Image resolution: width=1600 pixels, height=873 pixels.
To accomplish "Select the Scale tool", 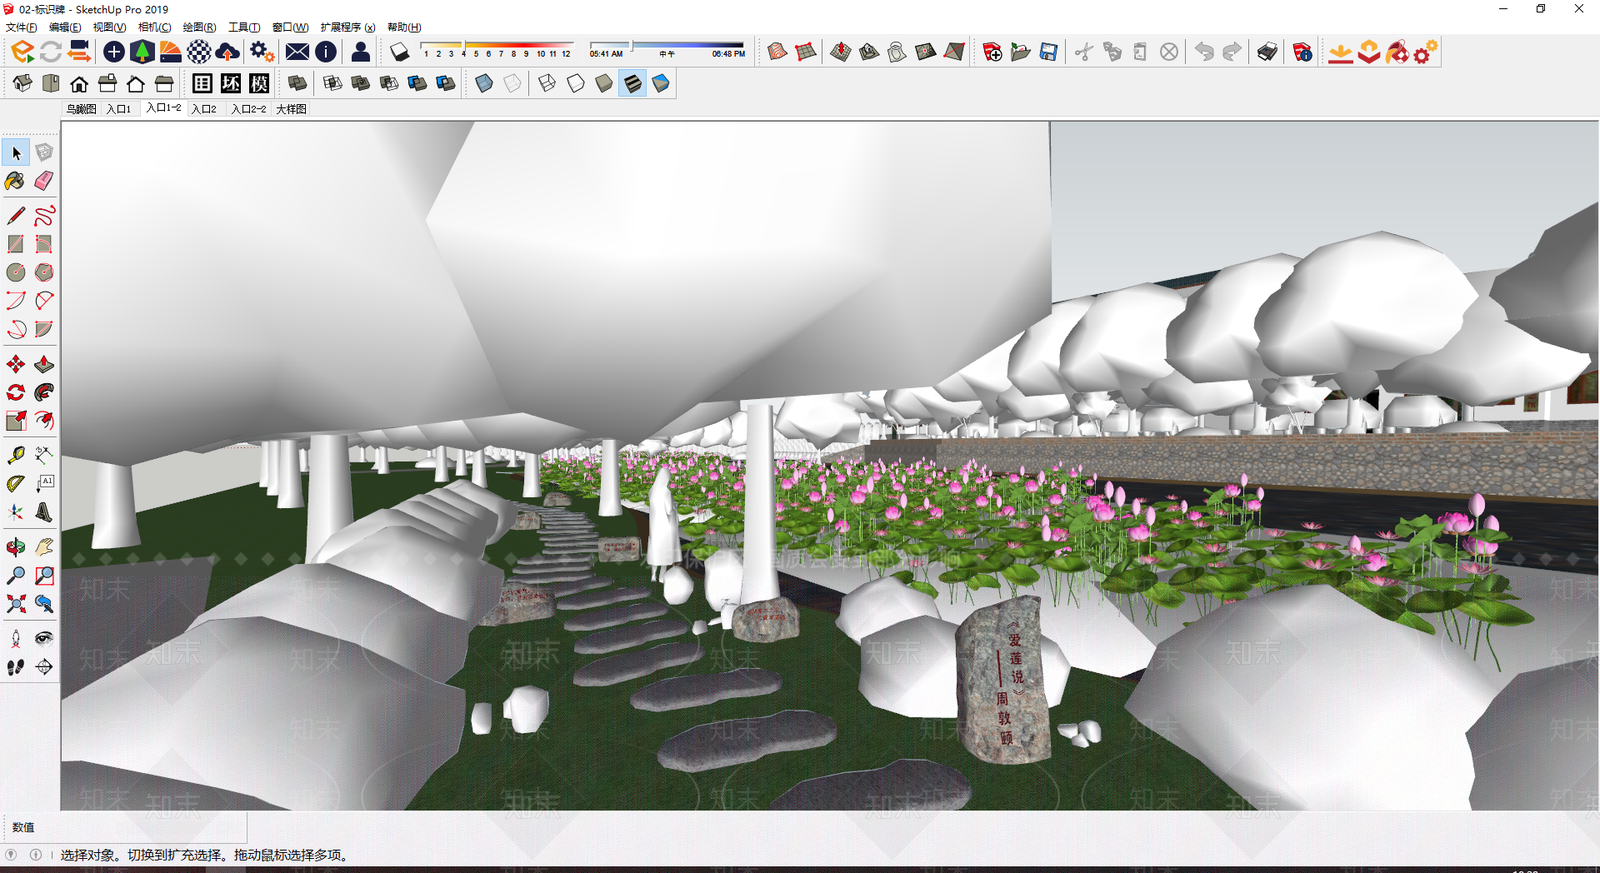I will tap(16, 420).
